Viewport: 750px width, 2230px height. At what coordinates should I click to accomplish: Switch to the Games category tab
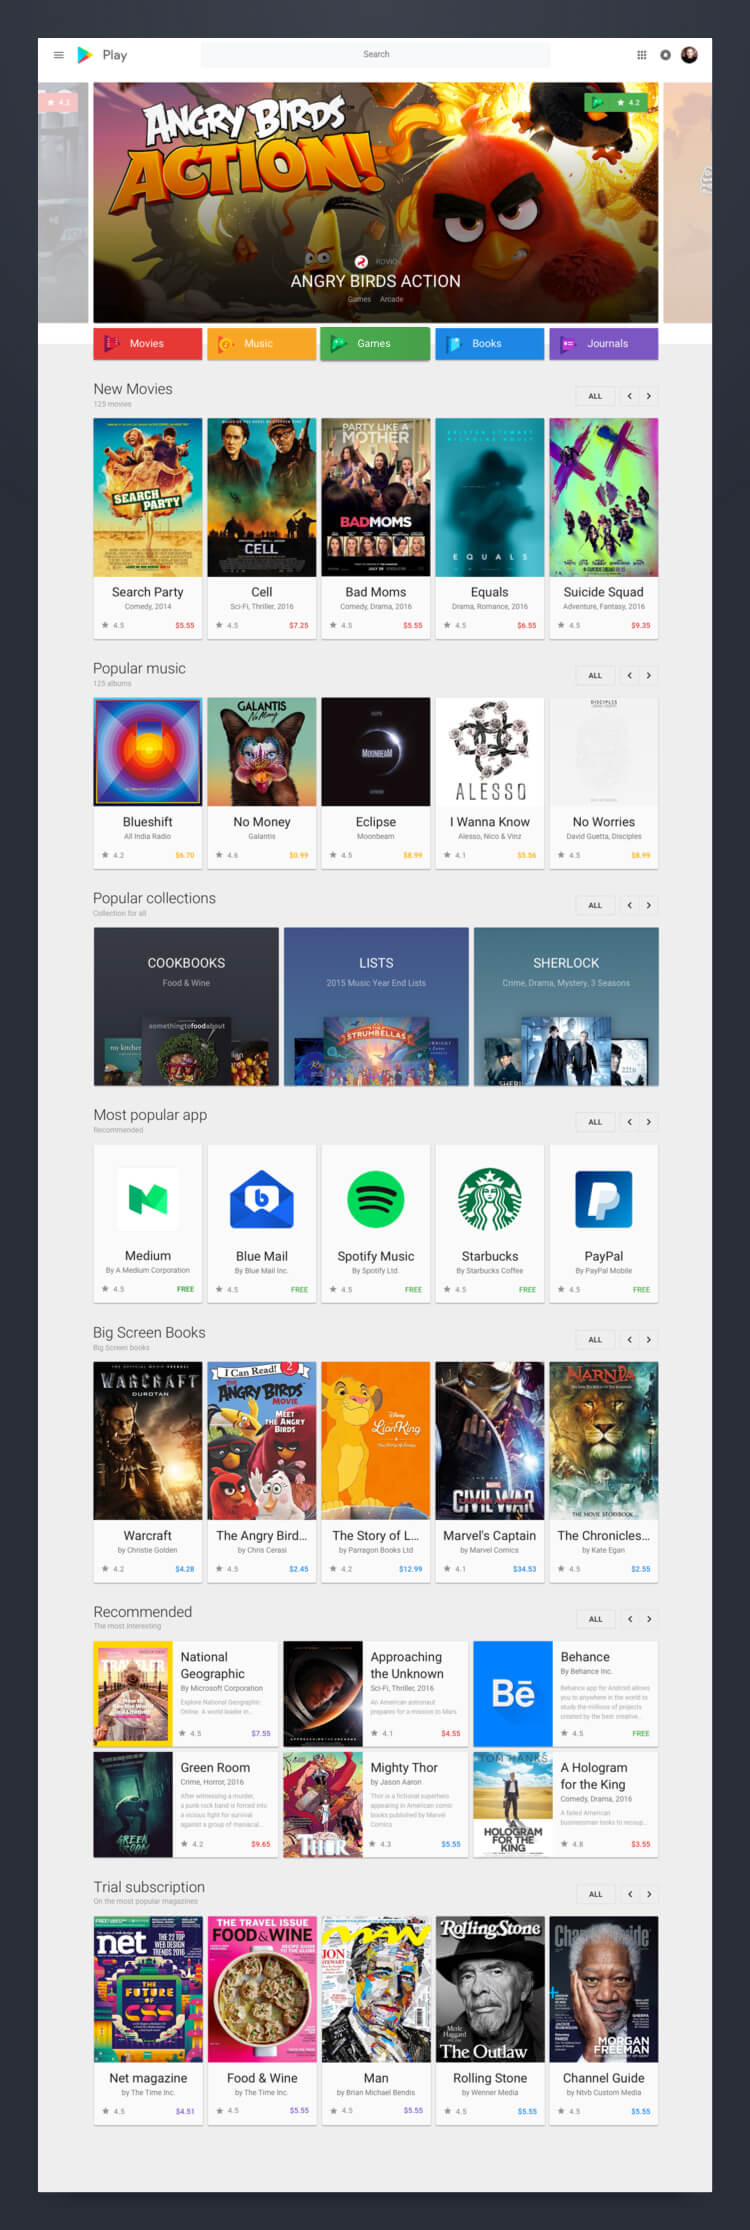pyautogui.click(x=375, y=343)
